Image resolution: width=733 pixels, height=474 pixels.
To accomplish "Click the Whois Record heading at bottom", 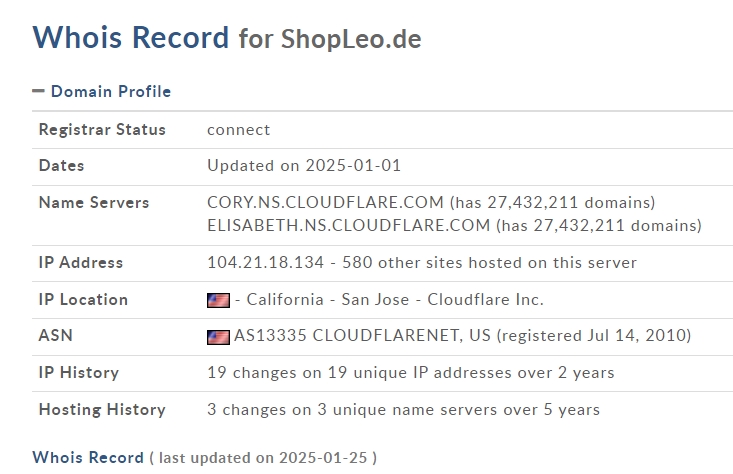I will tap(88, 457).
